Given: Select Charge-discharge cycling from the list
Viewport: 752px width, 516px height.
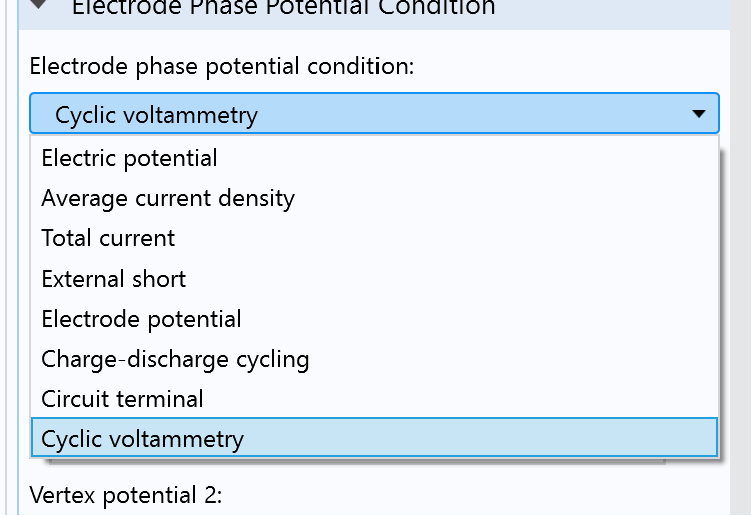Looking at the screenshot, I should tap(175, 359).
